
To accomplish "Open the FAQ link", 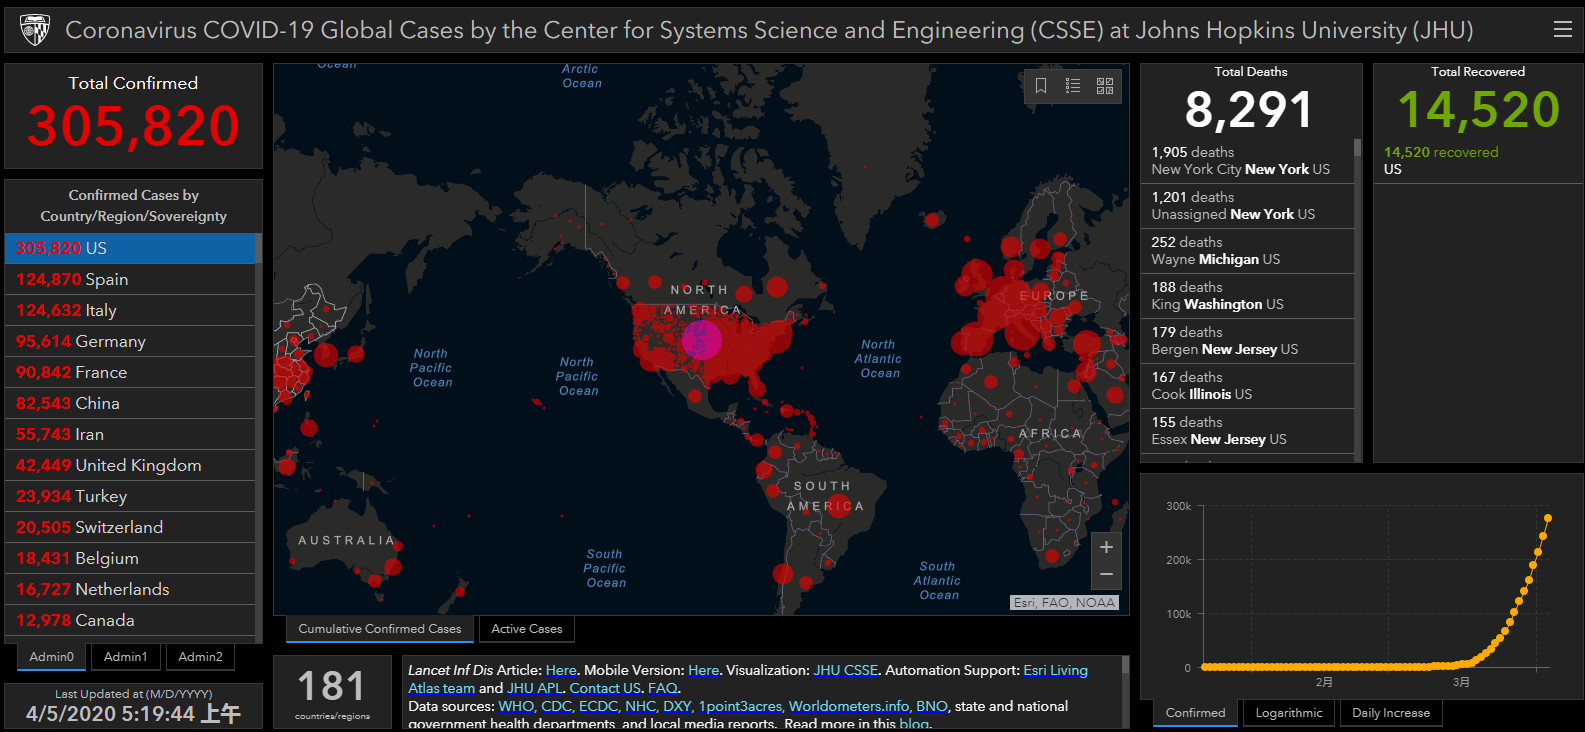I will tap(662, 688).
